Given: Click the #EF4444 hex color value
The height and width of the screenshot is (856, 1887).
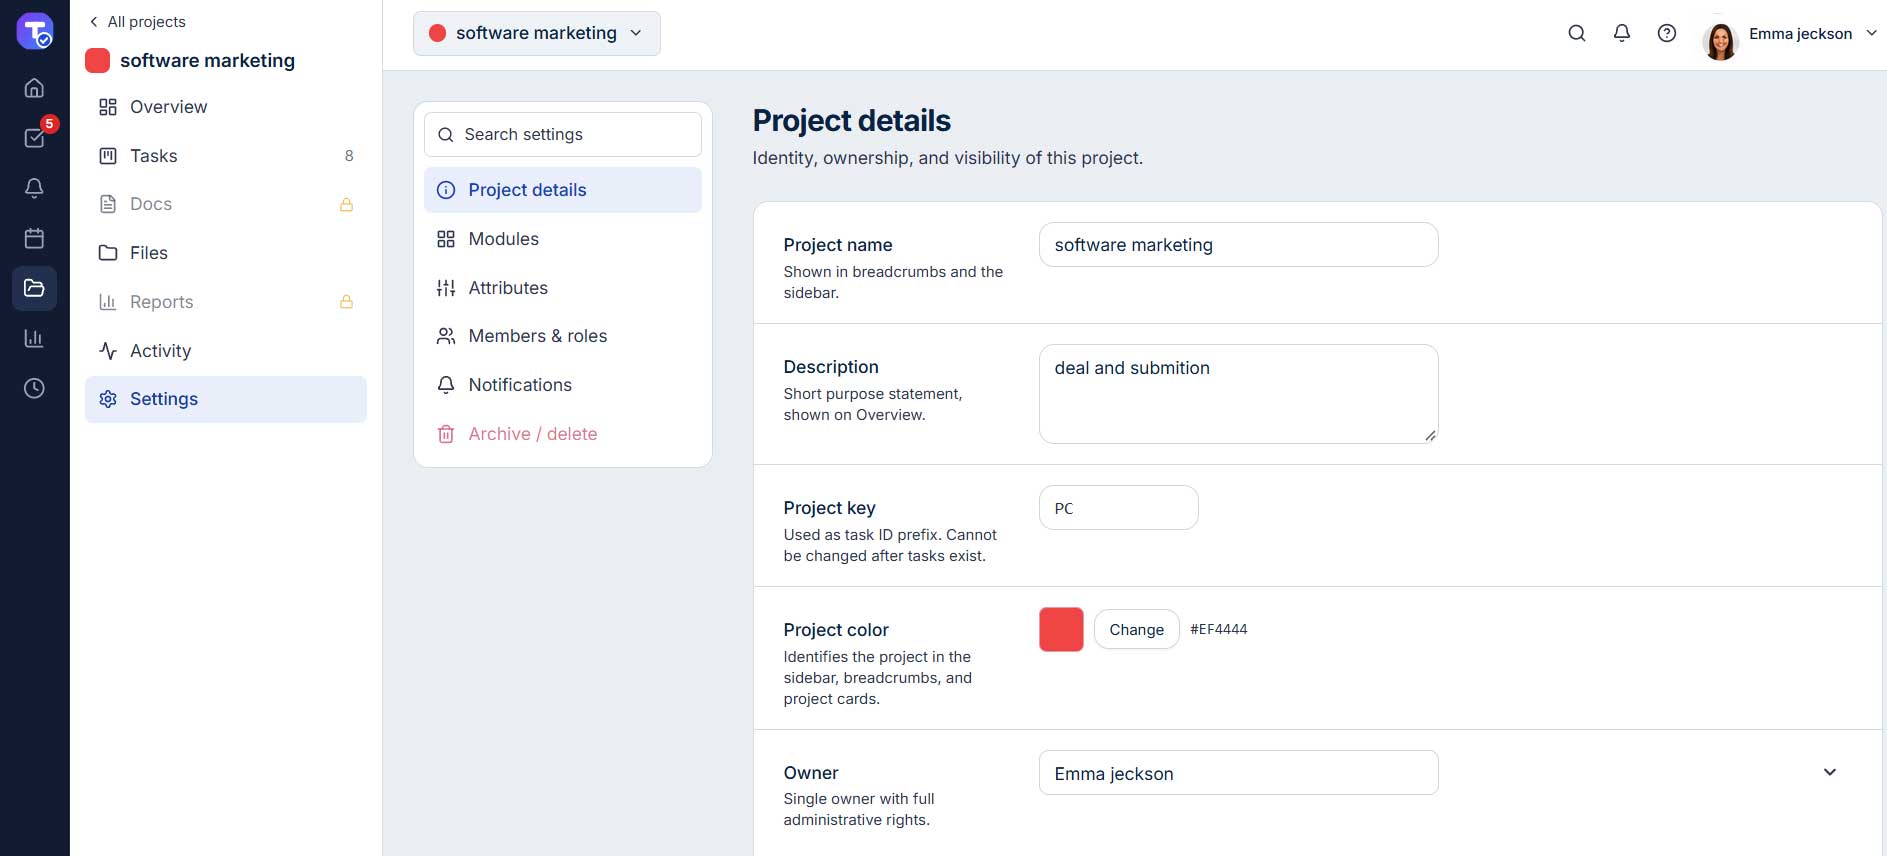Looking at the screenshot, I should tap(1219, 629).
